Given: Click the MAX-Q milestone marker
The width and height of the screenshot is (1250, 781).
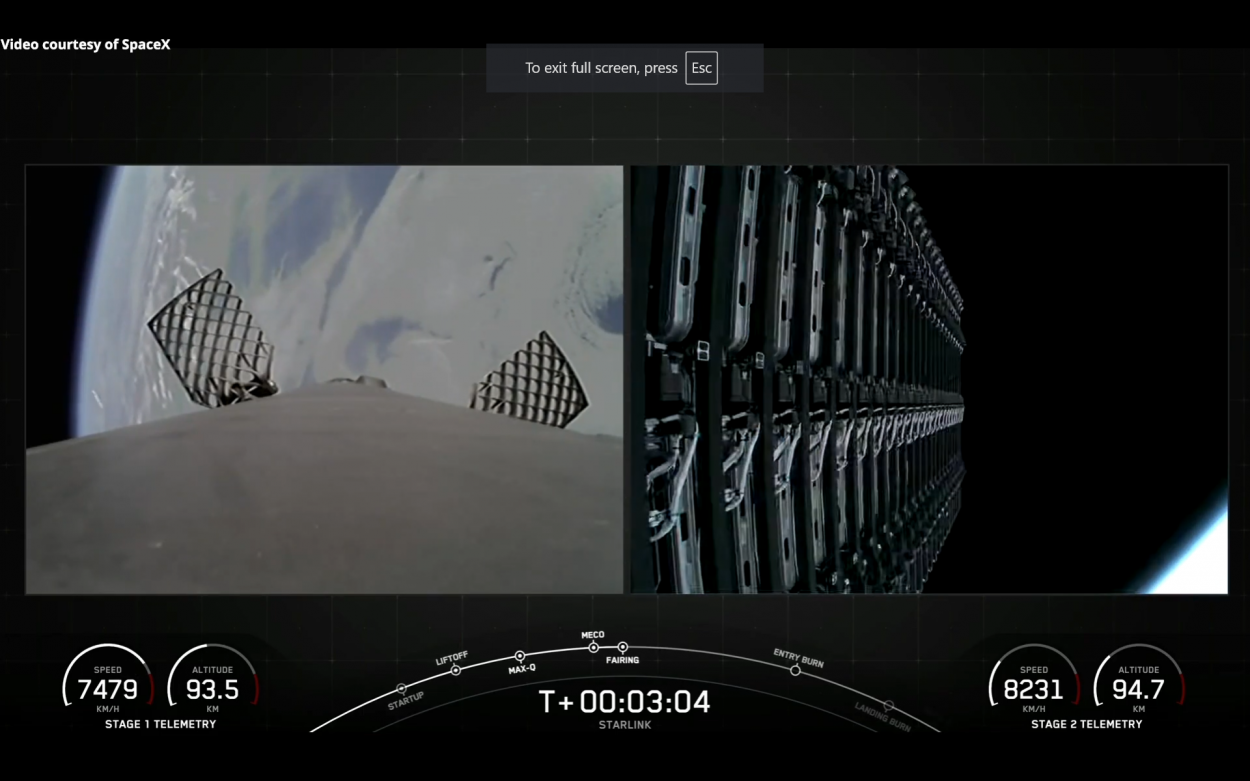Looking at the screenshot, I should tap(519, 656).
